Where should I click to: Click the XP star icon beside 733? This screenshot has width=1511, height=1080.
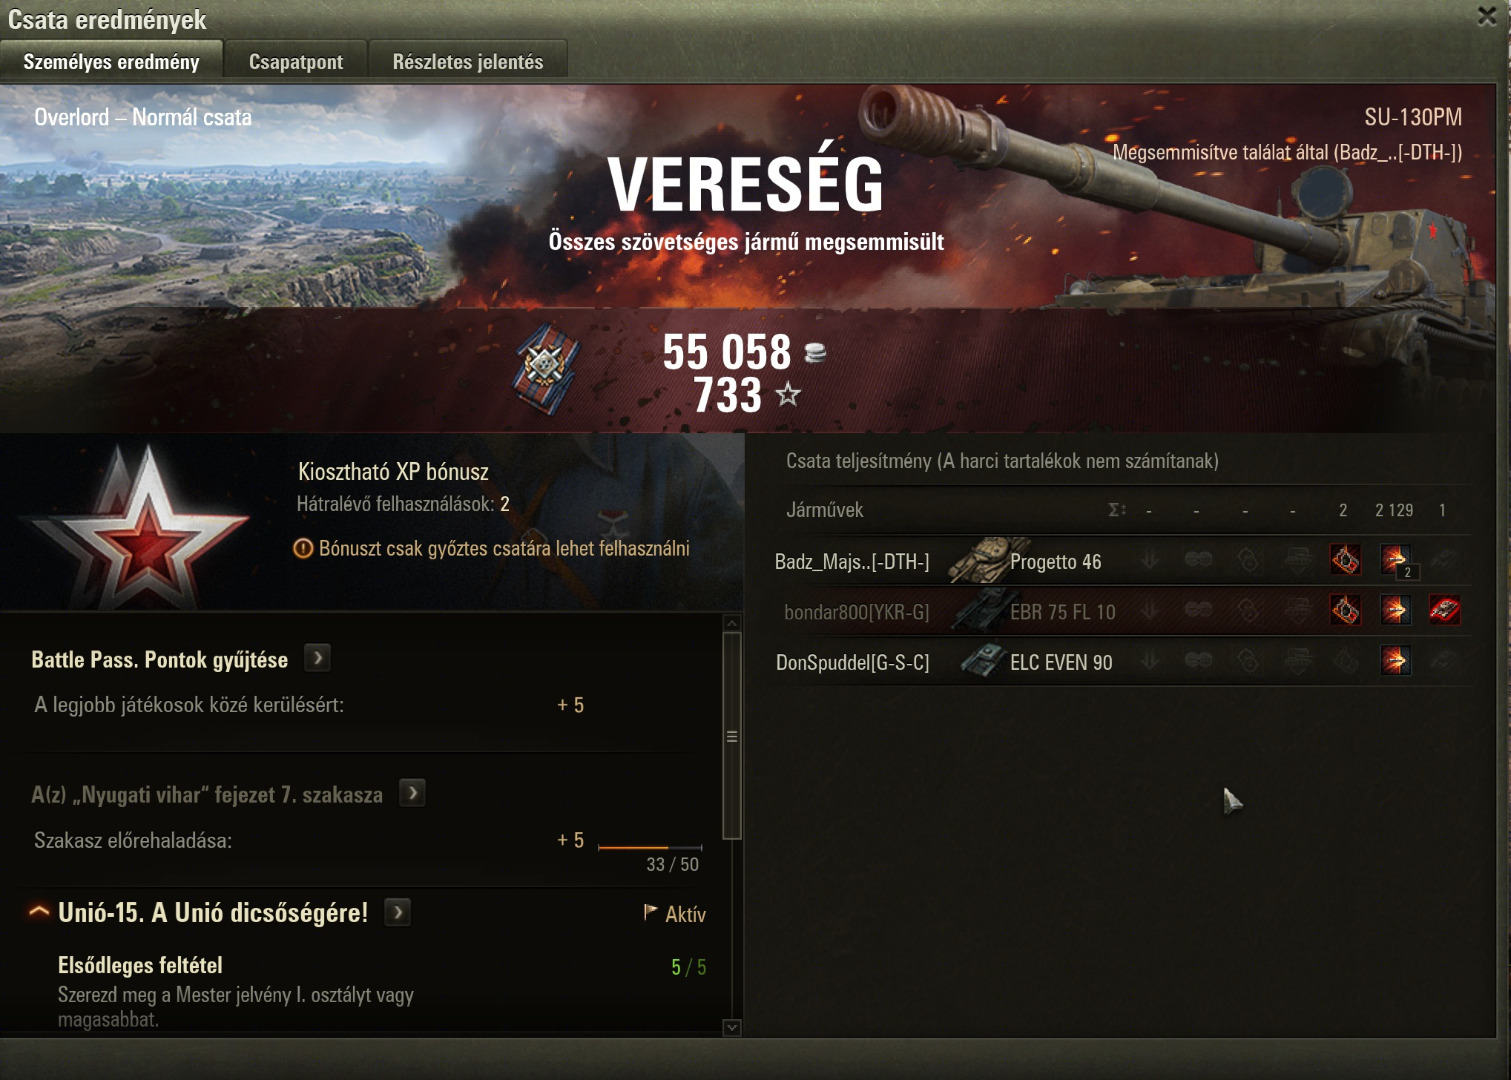point(788,394)
